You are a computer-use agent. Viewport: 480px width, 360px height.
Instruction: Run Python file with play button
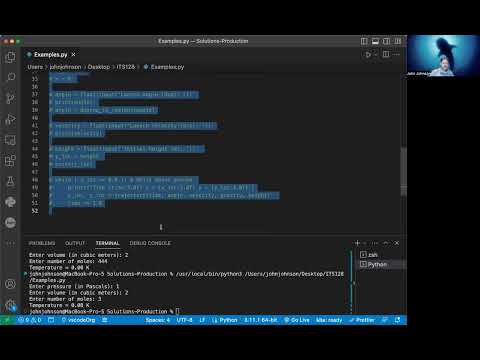pyautogui.click(x=368, y=54)
